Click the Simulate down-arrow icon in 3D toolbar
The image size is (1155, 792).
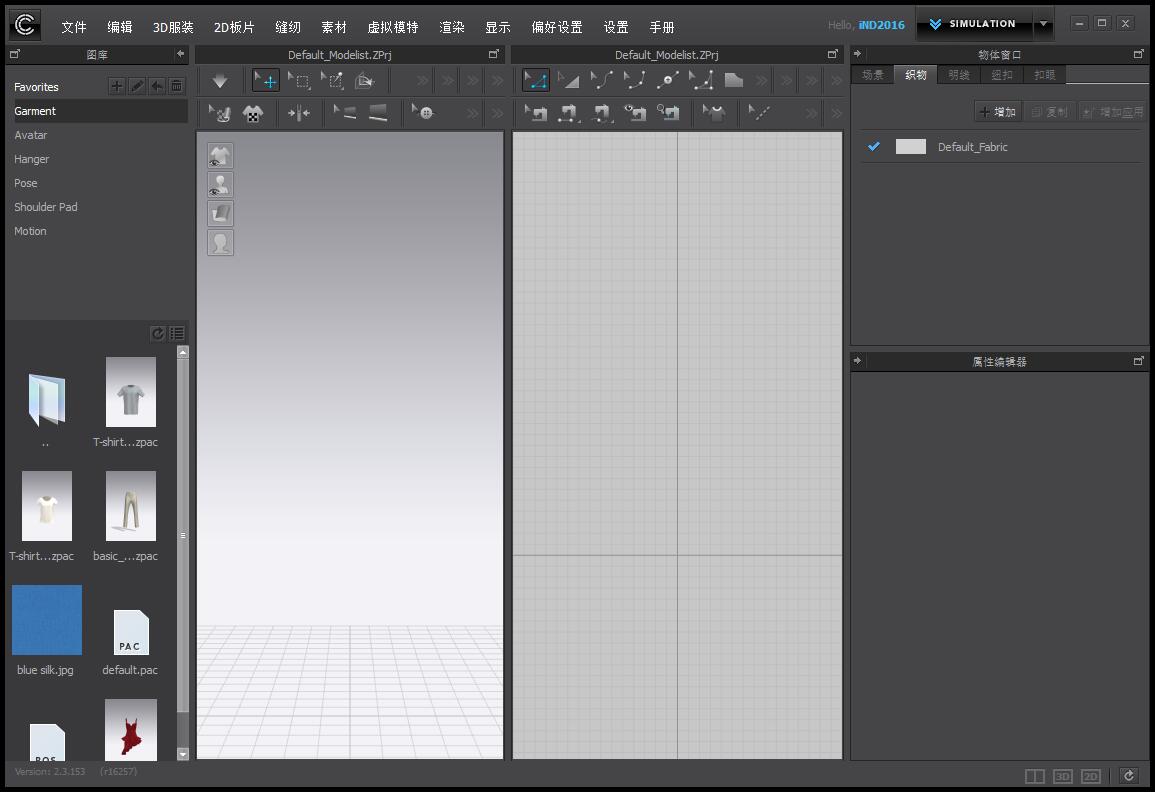coord(220,81)
